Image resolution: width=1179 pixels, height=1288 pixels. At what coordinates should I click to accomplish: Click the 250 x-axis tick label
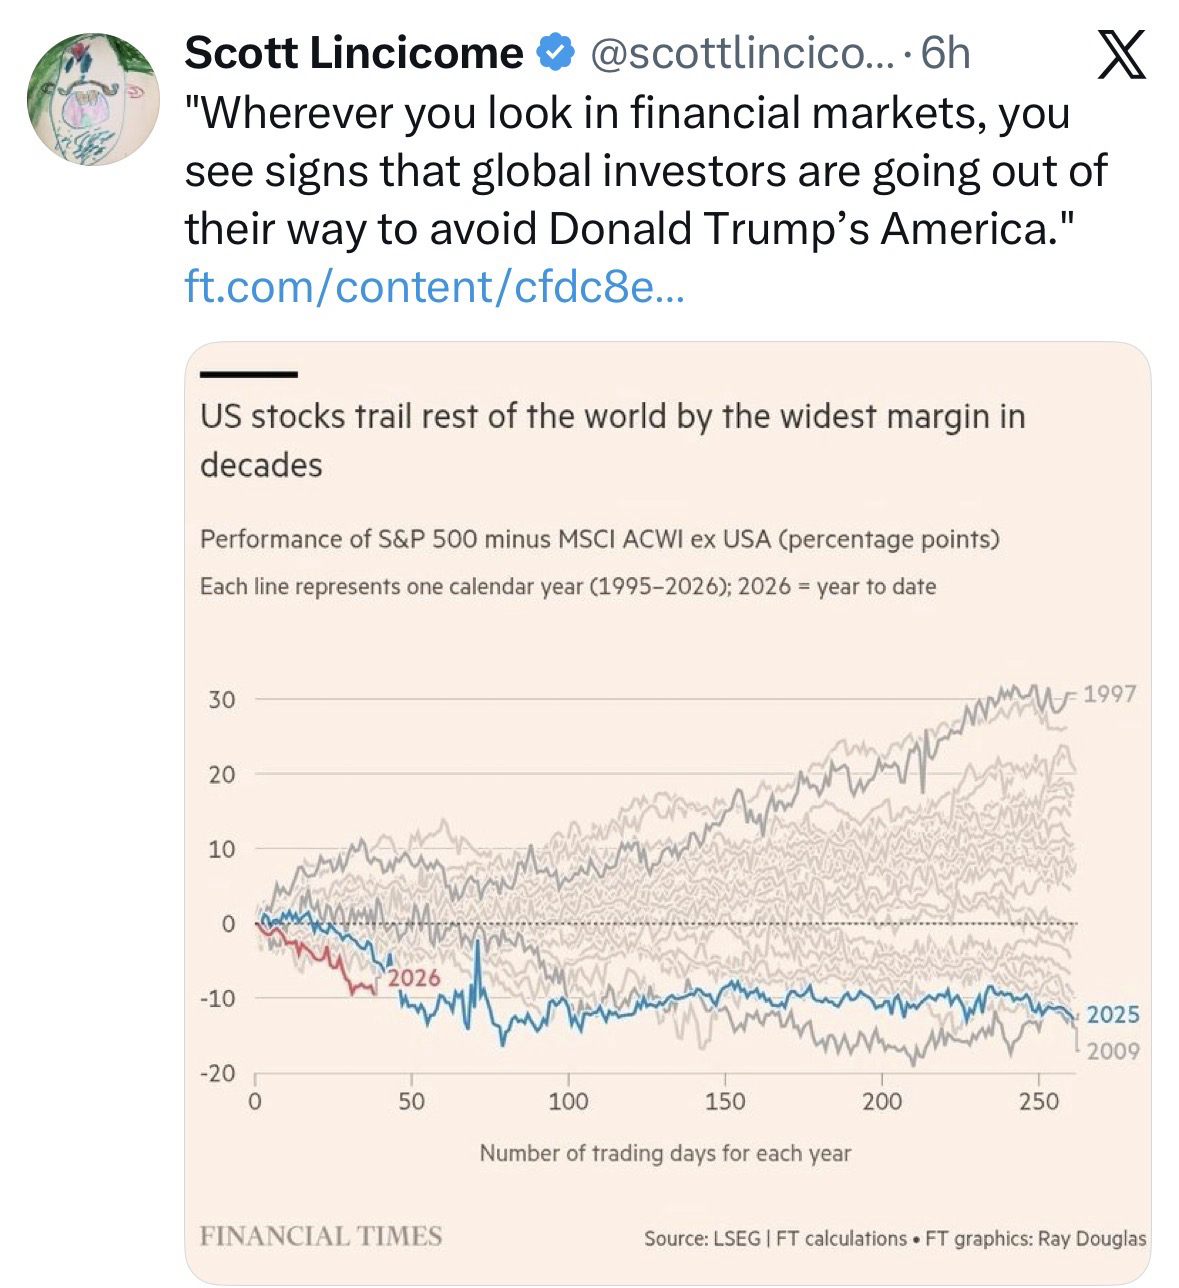tap(1038, 1101)
